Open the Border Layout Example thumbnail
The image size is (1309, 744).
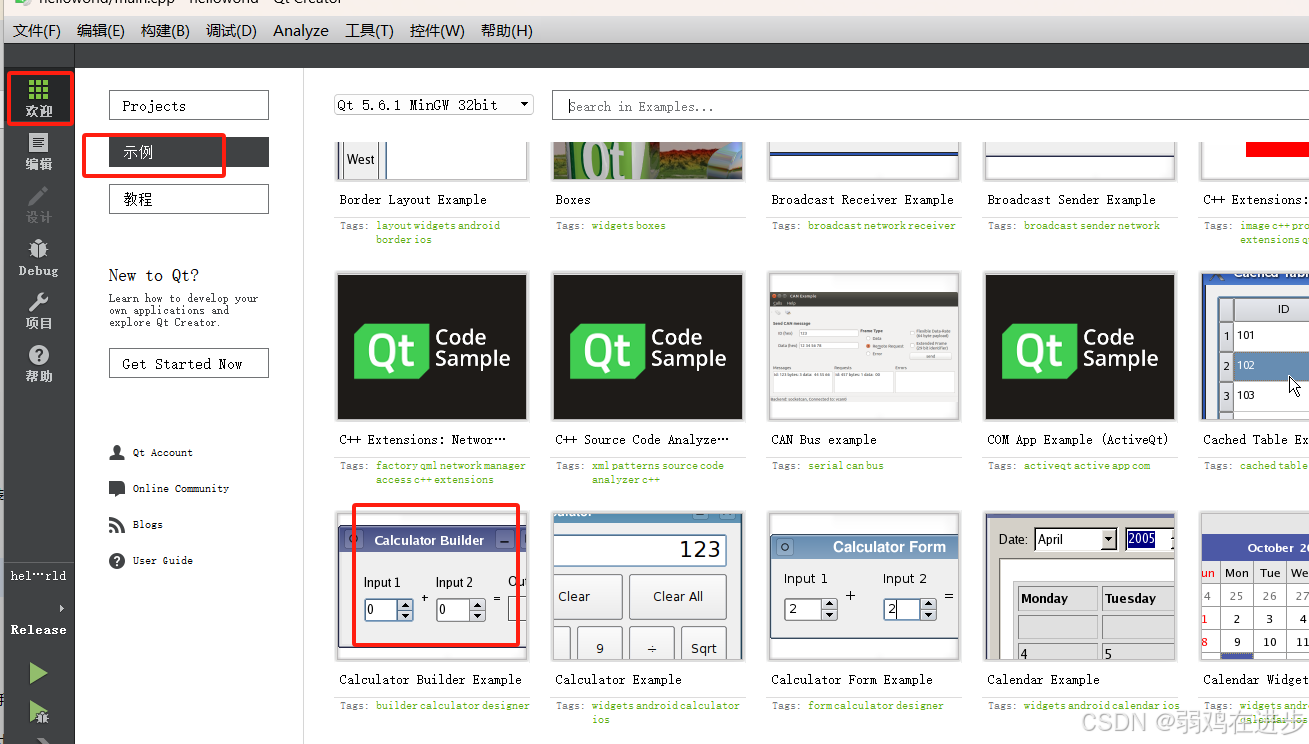pyautogui.click(x=432, y=161)
